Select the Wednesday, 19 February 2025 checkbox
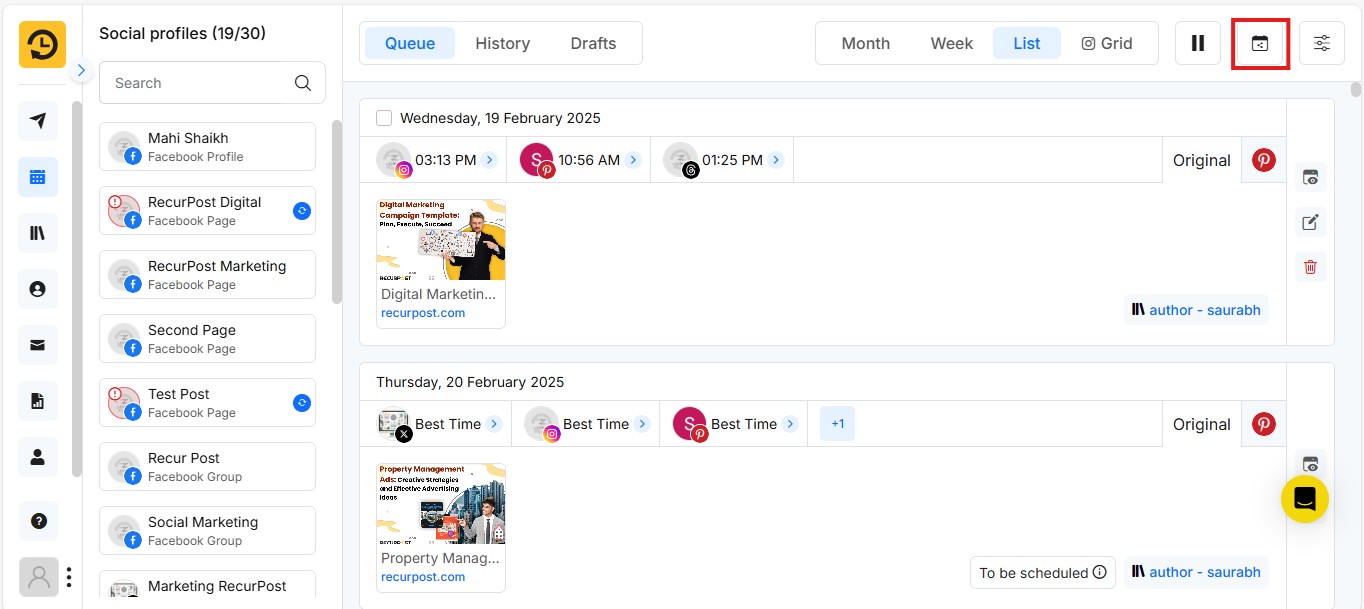The width and height of the screenshot is (1364, 609). click(x=384, y=117)
